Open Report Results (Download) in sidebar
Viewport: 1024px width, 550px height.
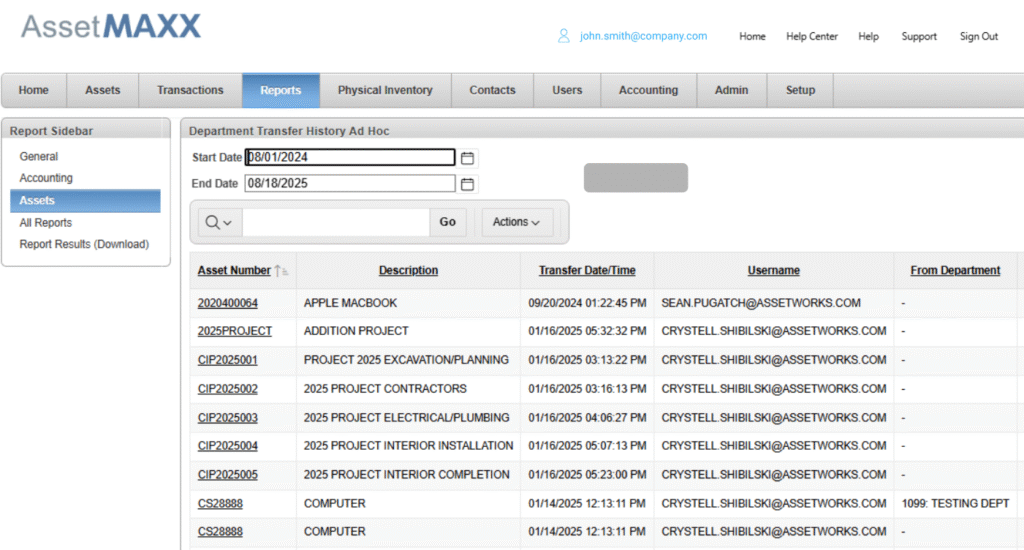84,244
